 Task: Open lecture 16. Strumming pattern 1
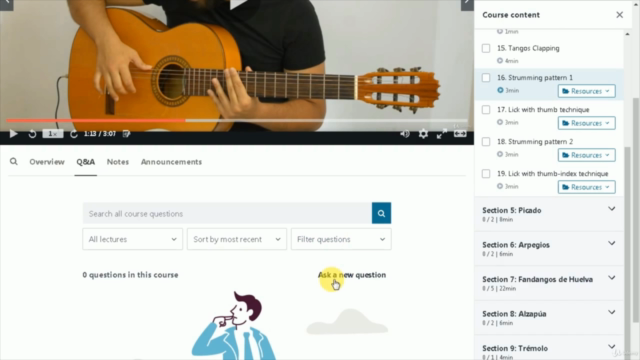tap(535, 78)
